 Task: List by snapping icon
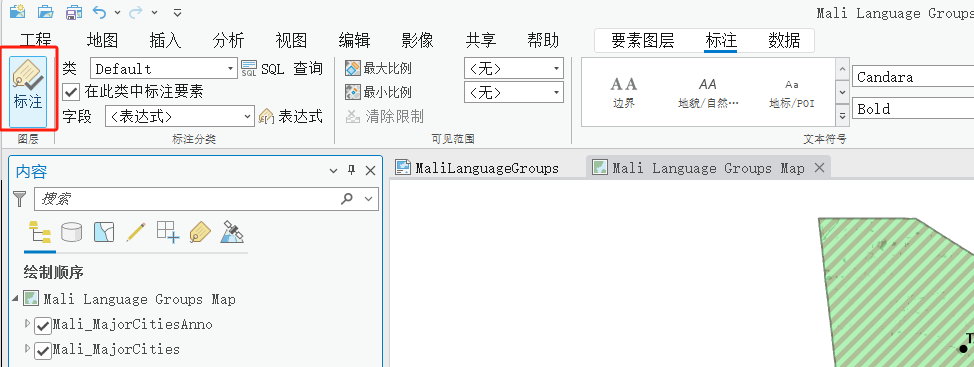[x=168, y=232]
